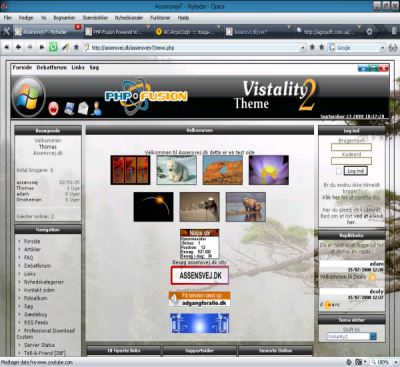Open the envelope mail icon in header
400x367 pixels.
click(x=83, y=108)
